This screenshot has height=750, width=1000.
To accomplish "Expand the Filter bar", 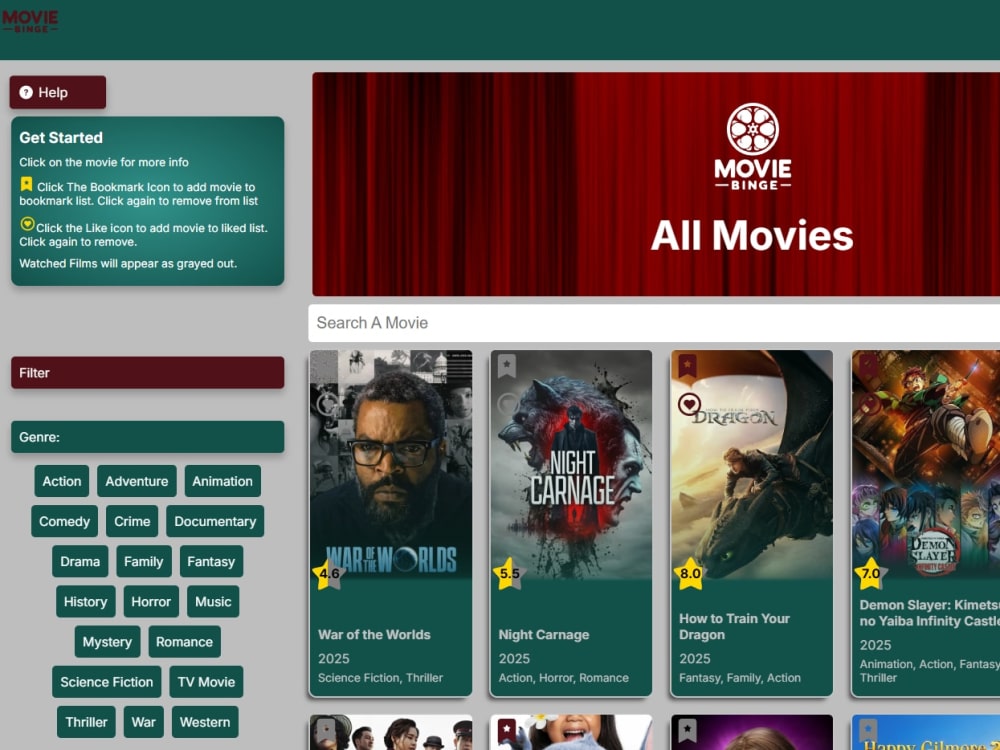I will [x=147, y=372].
